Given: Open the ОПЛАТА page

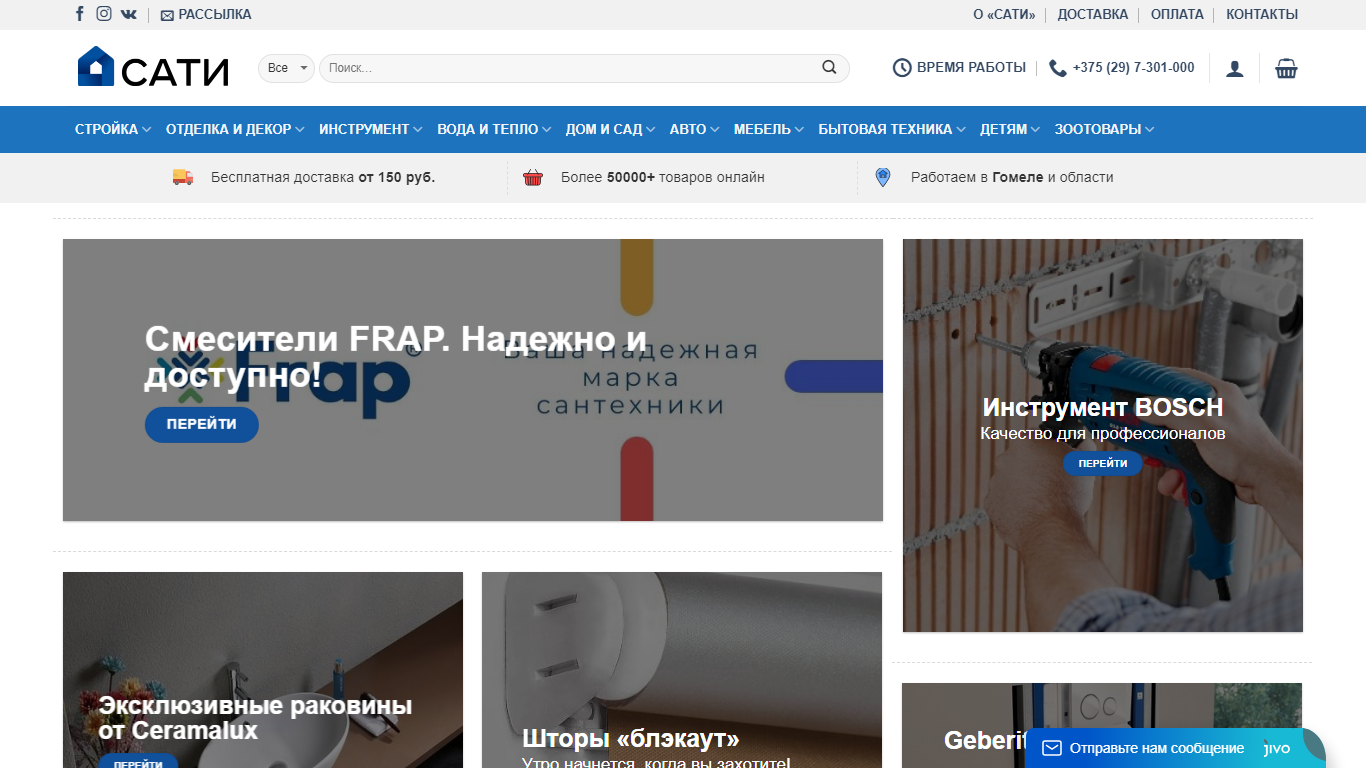Looking at the screenshot, I should click(1177, 14).
